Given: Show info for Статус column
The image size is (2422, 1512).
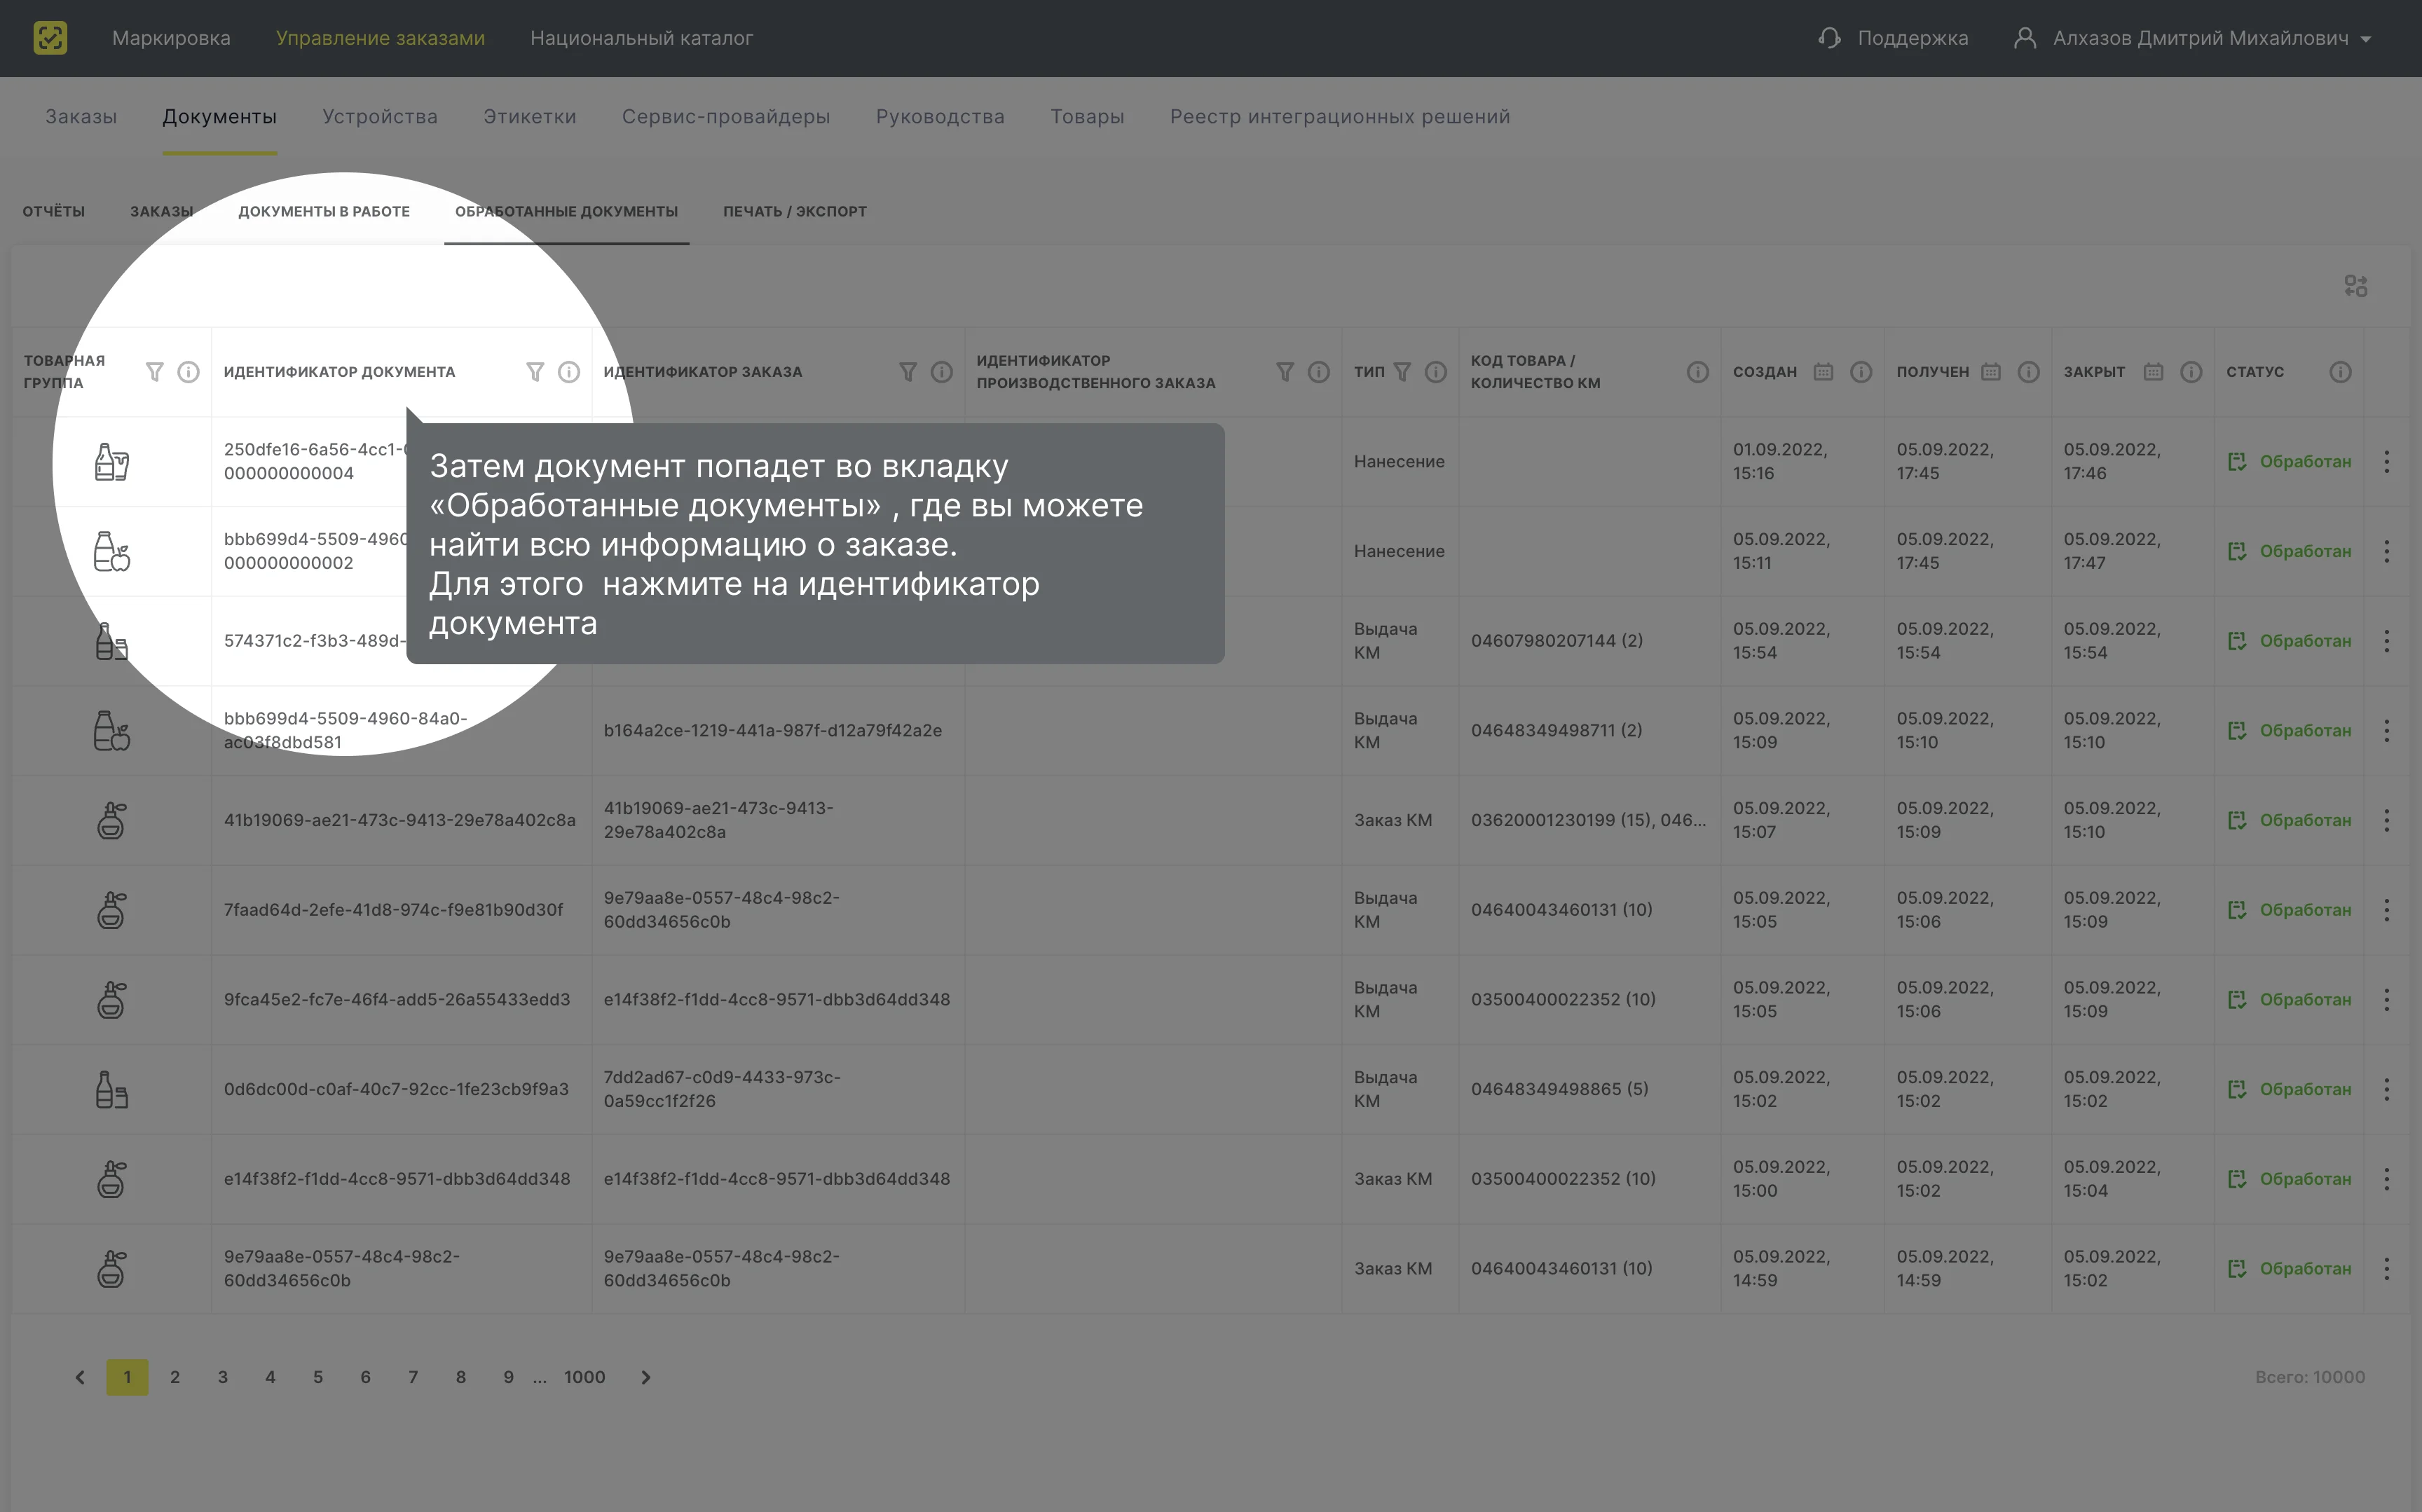Looking at the screenshot, I should pyautogui.click(x=2341, y=372).
